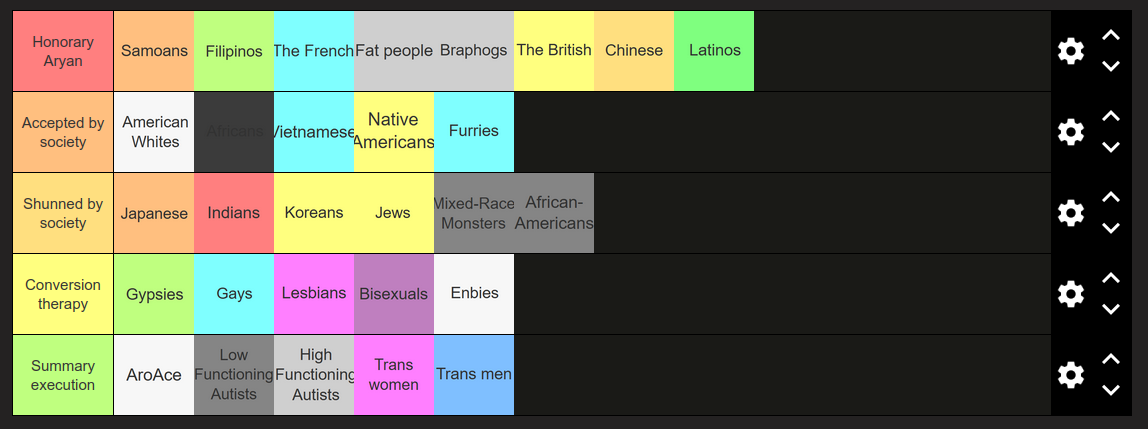The width and height of the screenshot is (1148, 429).
Task: Move 'Accepted by society' row up
Action: pos(1110,116)
